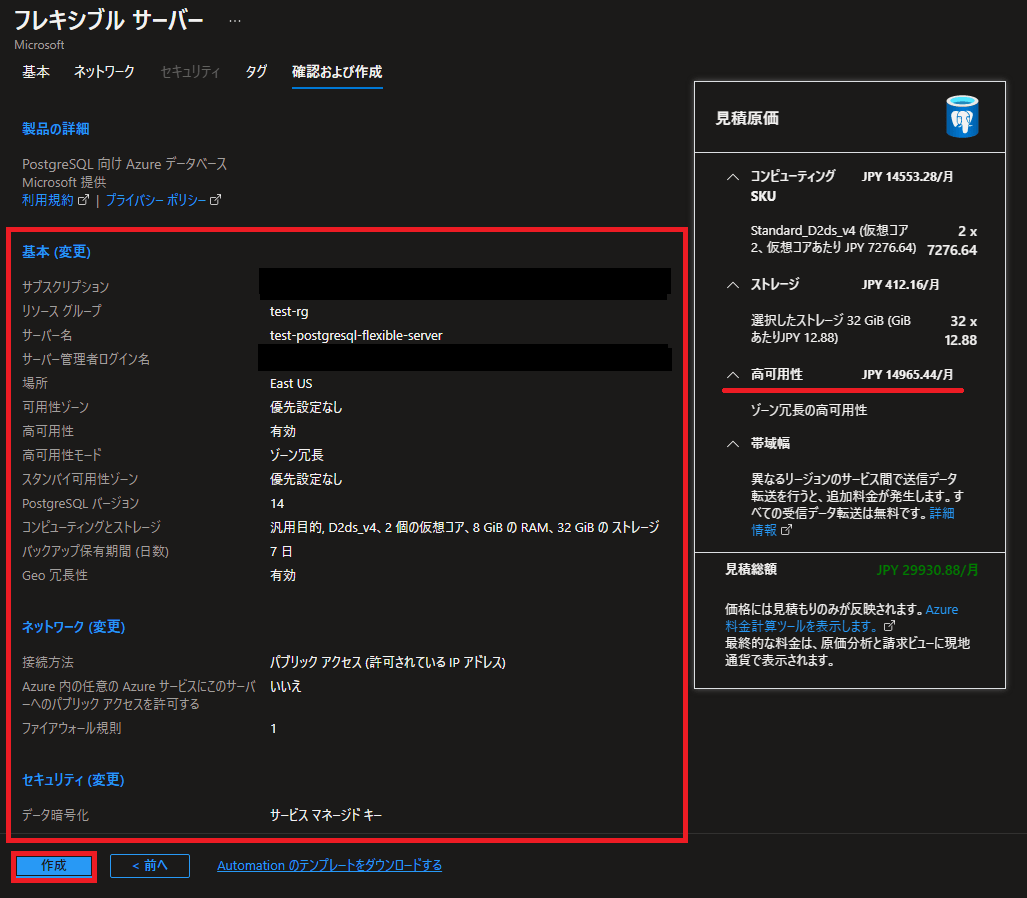Click ネットワーク (変更) to edit networking
Viewport: 1027px width, 898px height.
click(73, 627)
